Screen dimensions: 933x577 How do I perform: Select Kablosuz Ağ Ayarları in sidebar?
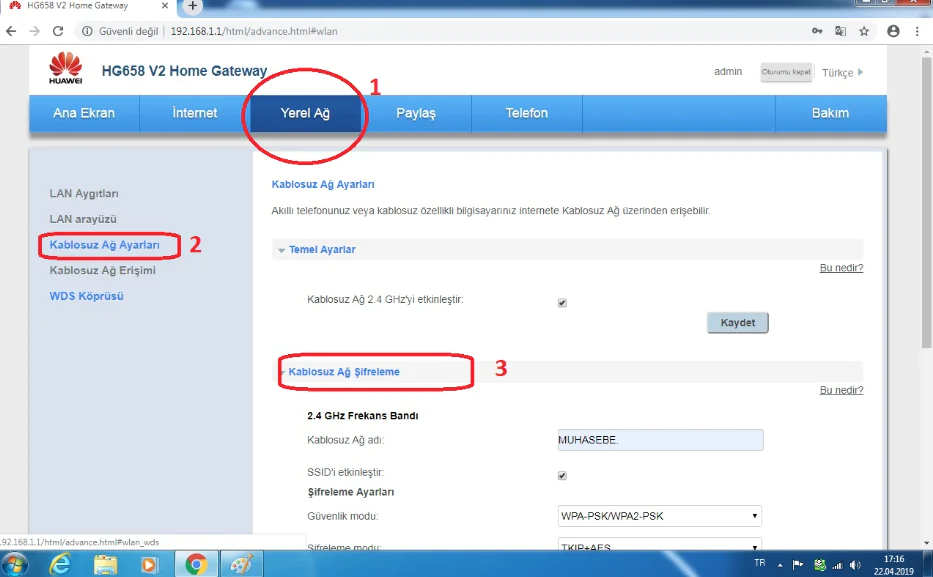click(105, 244)
